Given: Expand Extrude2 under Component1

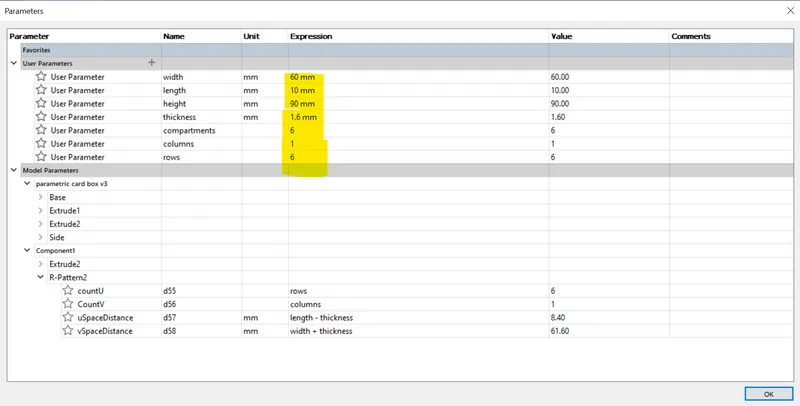Looking at the screenshot, I should [40, 264].
